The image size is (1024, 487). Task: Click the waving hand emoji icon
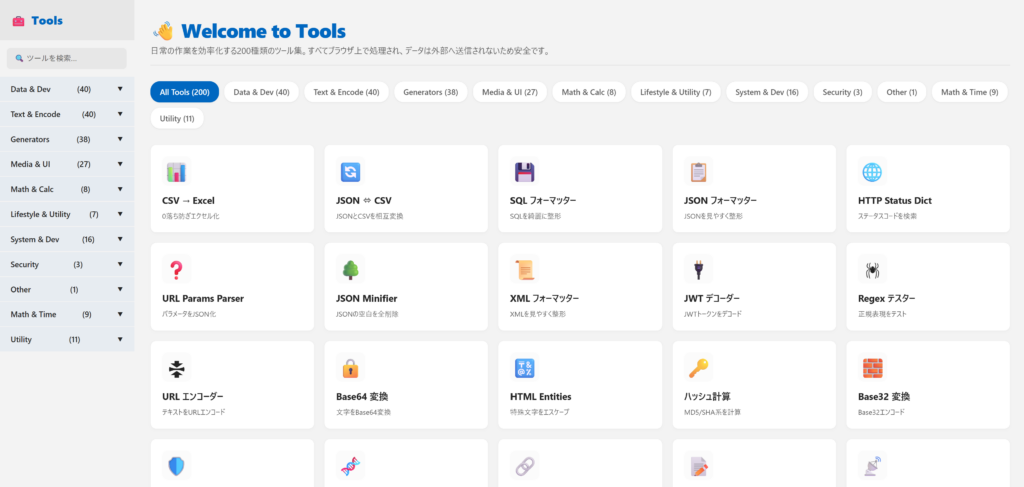[163, 31]
